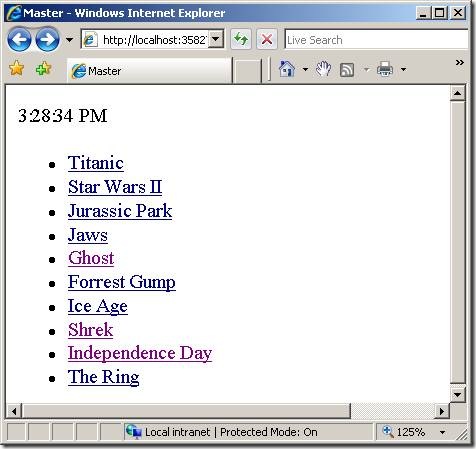Screen dimensions: 476x449
Task: Select the Master tab
Action: coord(149,71)
